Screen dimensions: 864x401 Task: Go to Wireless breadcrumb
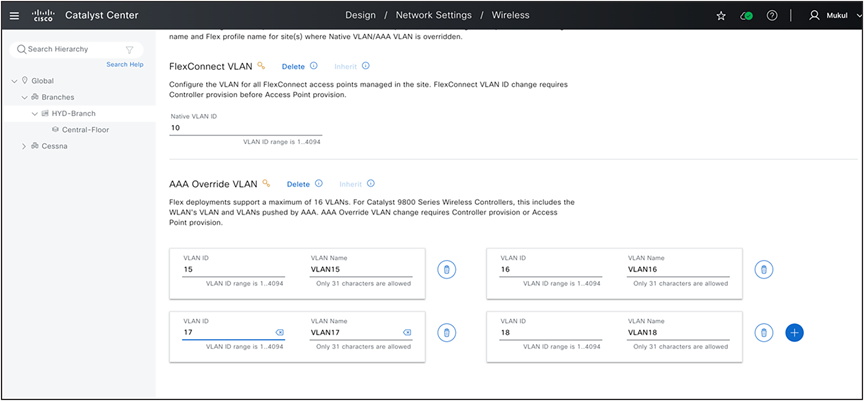(510, 15)
